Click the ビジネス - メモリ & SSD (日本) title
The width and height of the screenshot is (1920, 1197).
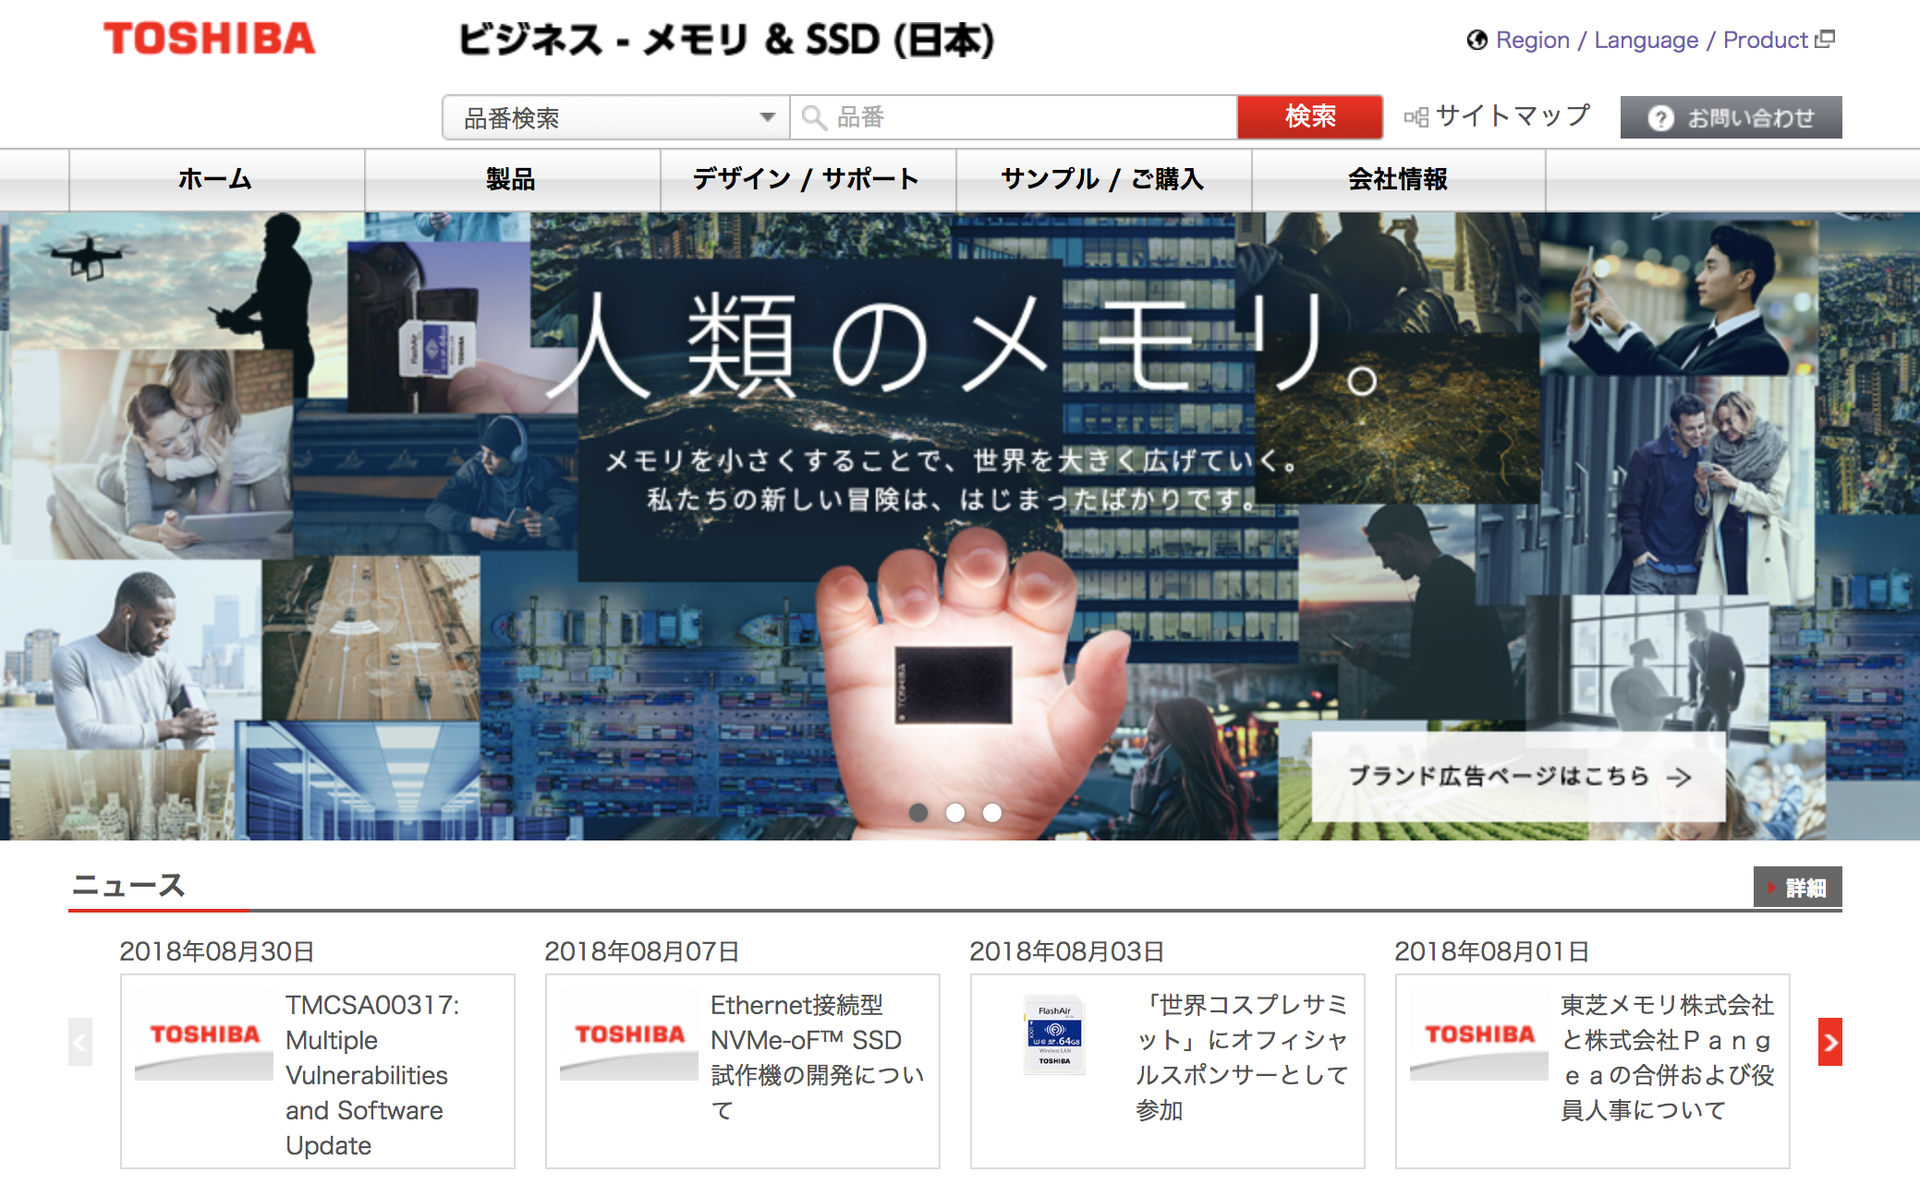(726, 40)
